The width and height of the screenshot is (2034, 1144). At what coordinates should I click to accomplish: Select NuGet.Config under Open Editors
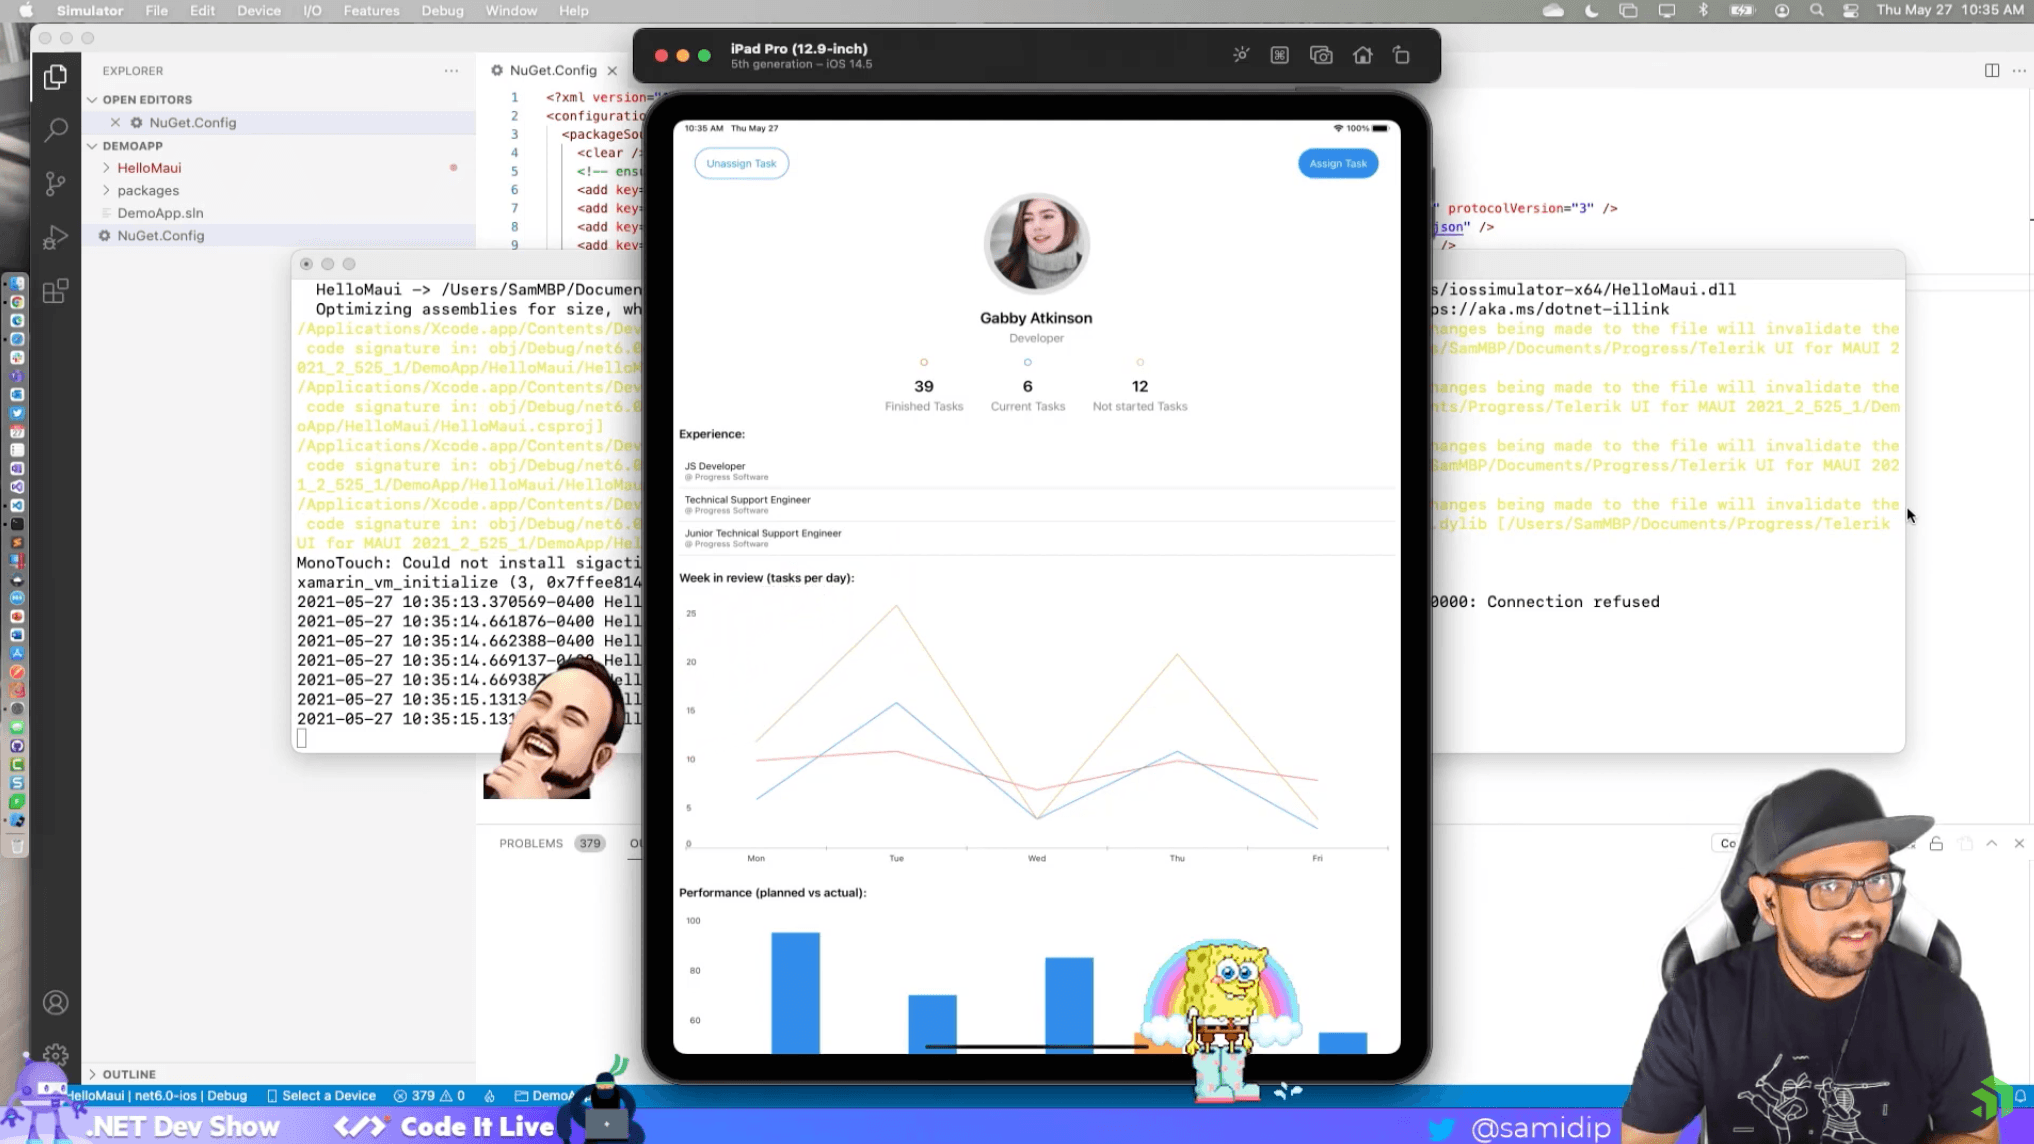tap(192, 122)
